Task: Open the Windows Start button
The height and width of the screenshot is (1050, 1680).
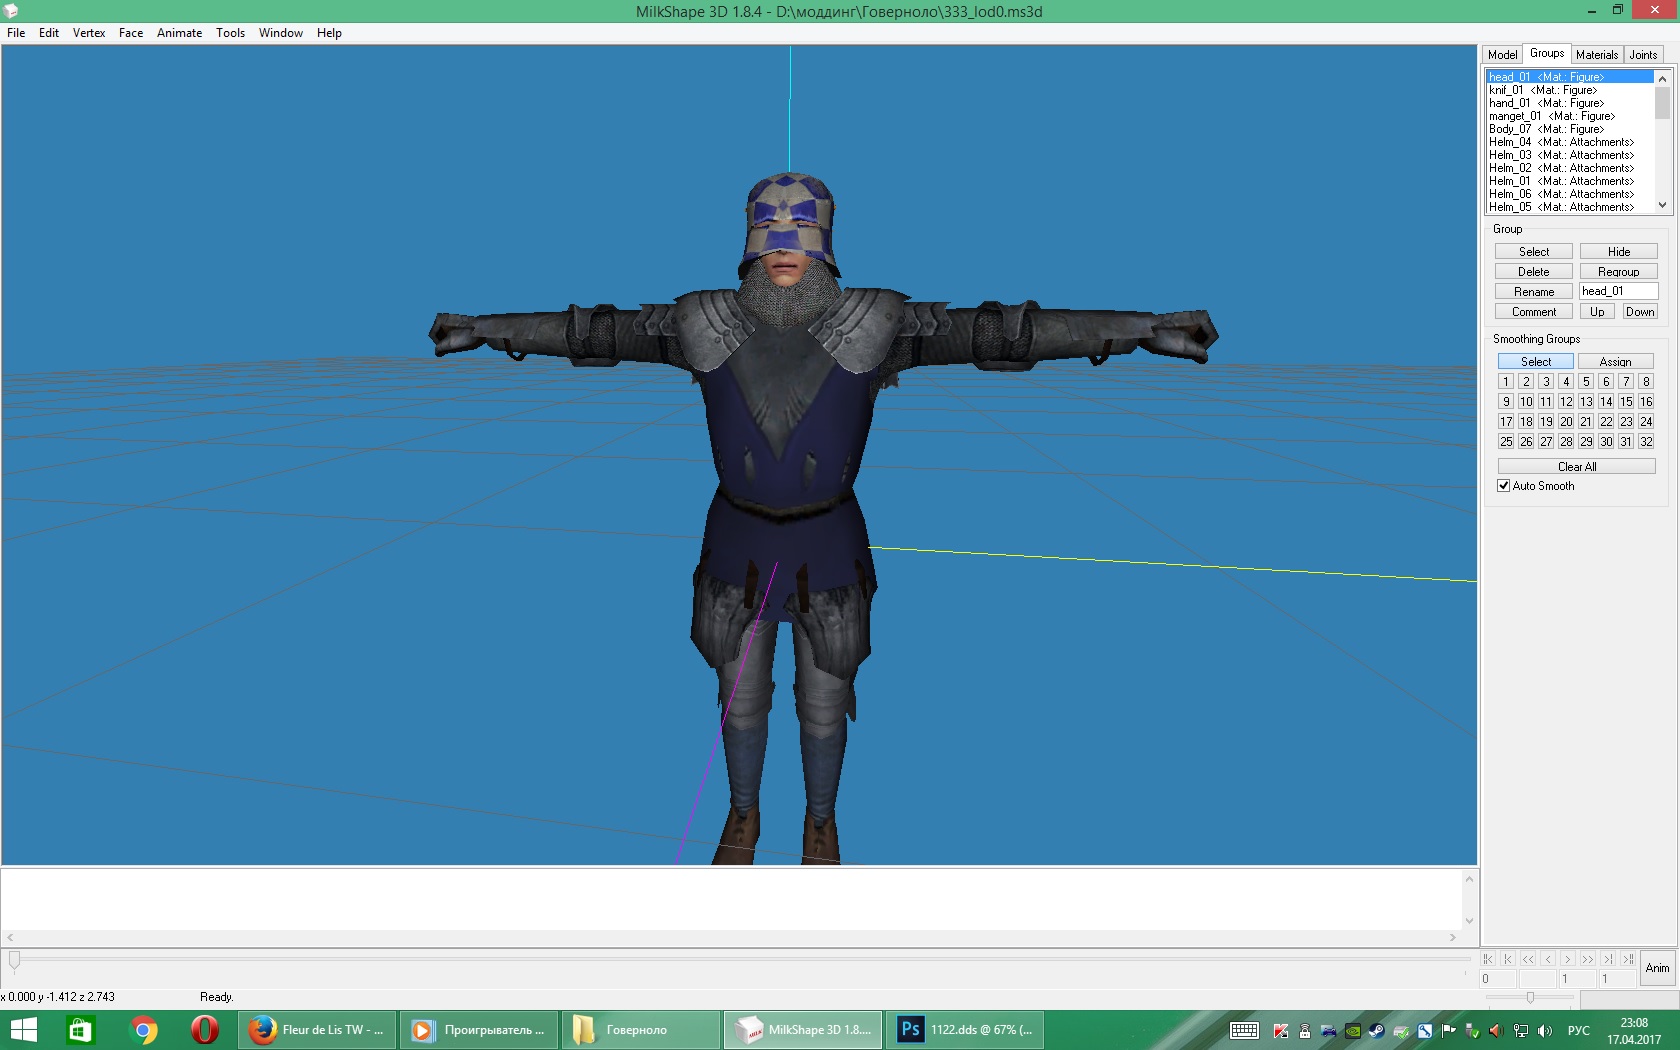Action: [22, 1030]
